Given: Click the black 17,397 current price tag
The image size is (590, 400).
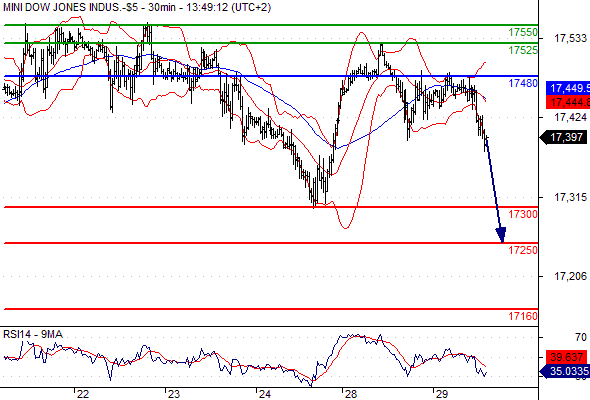Looking at the screenshot, I should pos(564,137).
